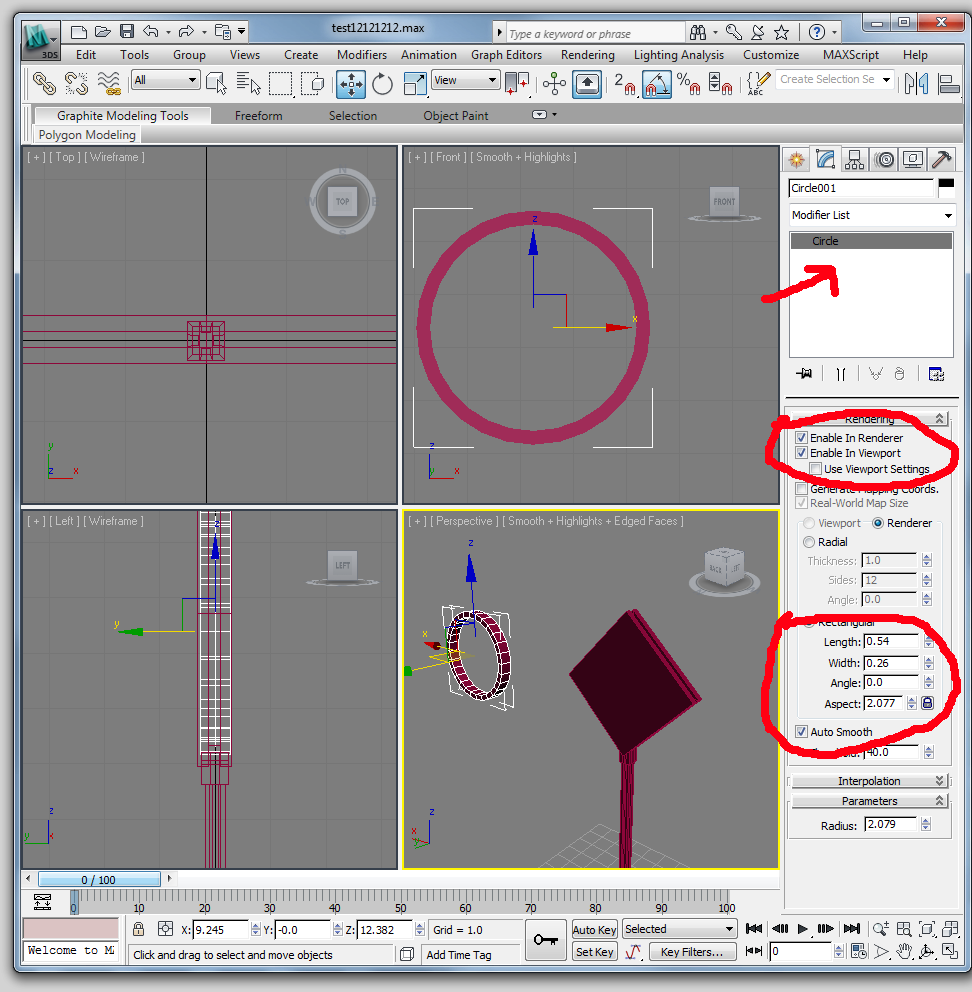Viewport: 972px width, 992px height.
Task: Open the Hierarchy command panel tab
Action: [x=854, y=159]
